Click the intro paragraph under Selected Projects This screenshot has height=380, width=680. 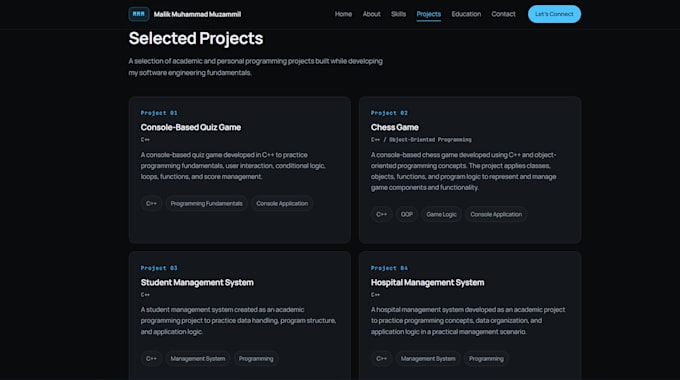[x=255, y=67]
